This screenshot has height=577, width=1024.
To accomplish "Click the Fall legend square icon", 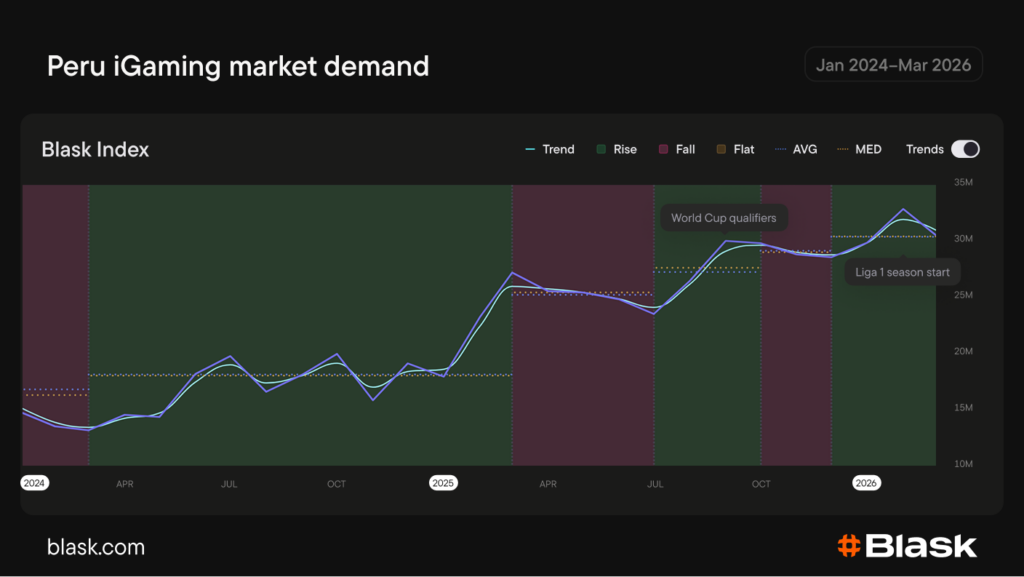I will pos(662,149).
